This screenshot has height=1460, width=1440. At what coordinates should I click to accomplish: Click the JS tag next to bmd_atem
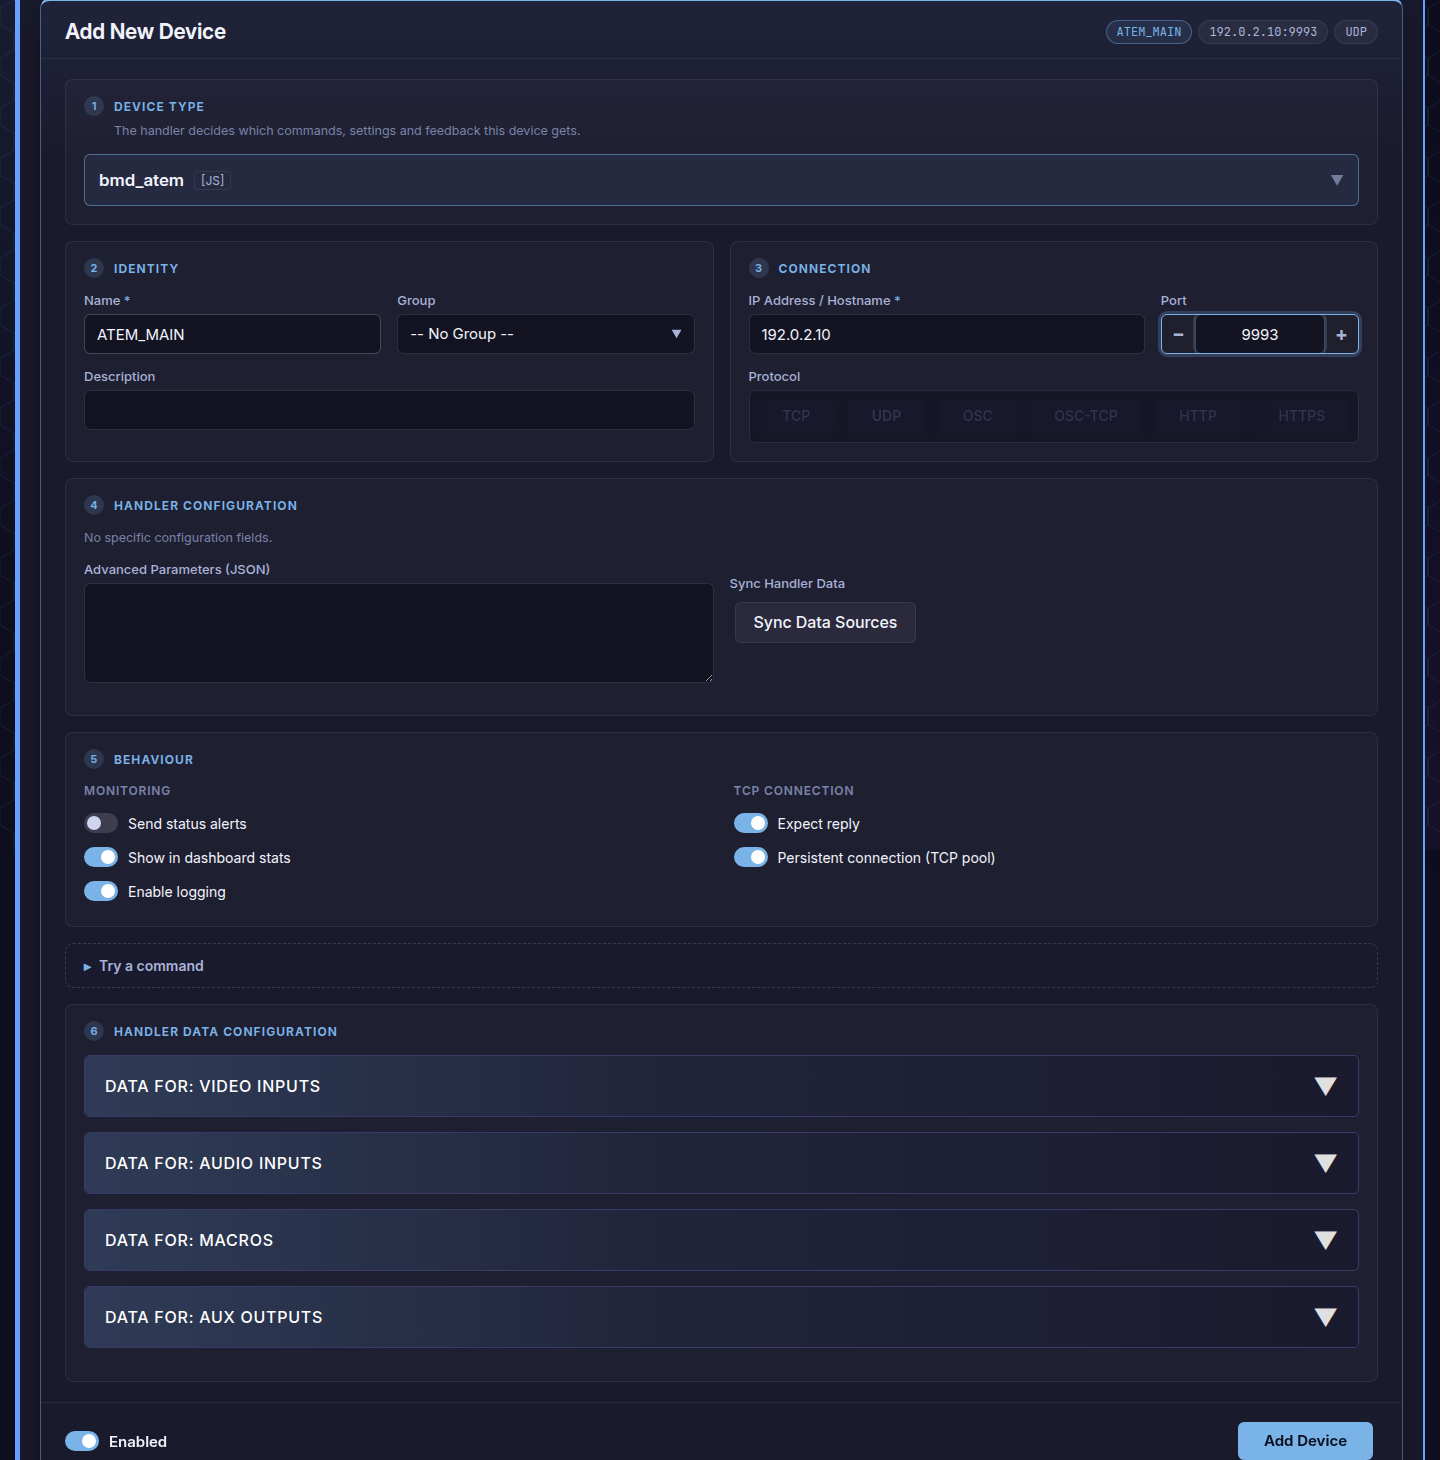click(x=213, y=180)
